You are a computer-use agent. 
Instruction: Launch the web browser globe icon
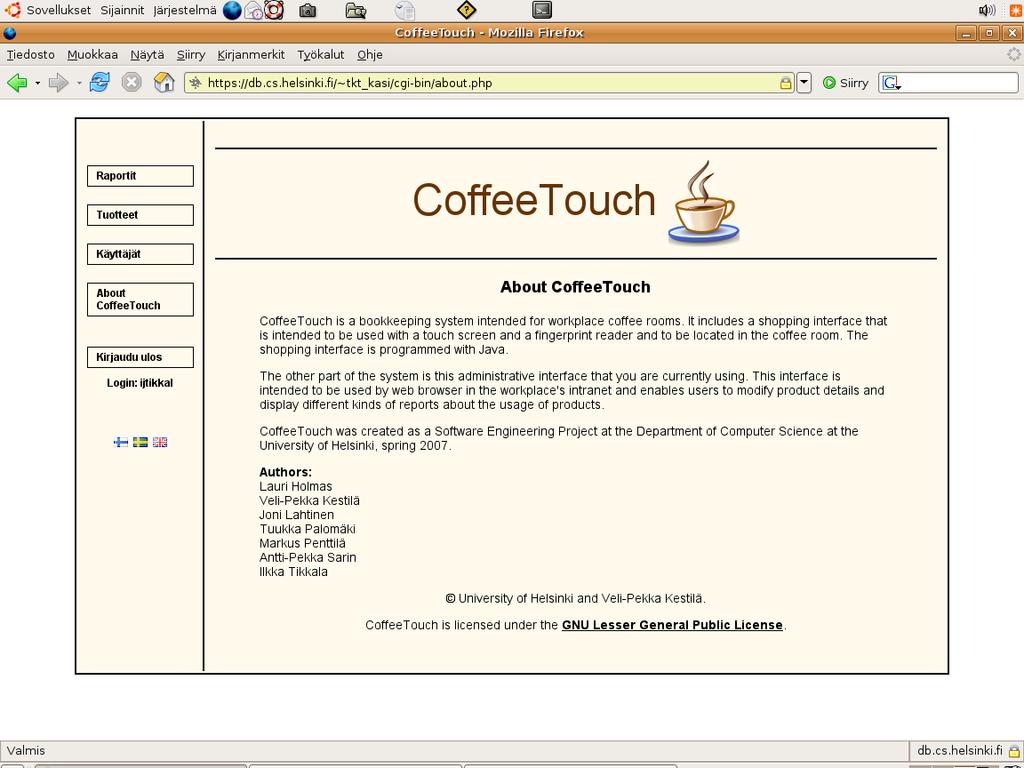click(x=232, y=10)
